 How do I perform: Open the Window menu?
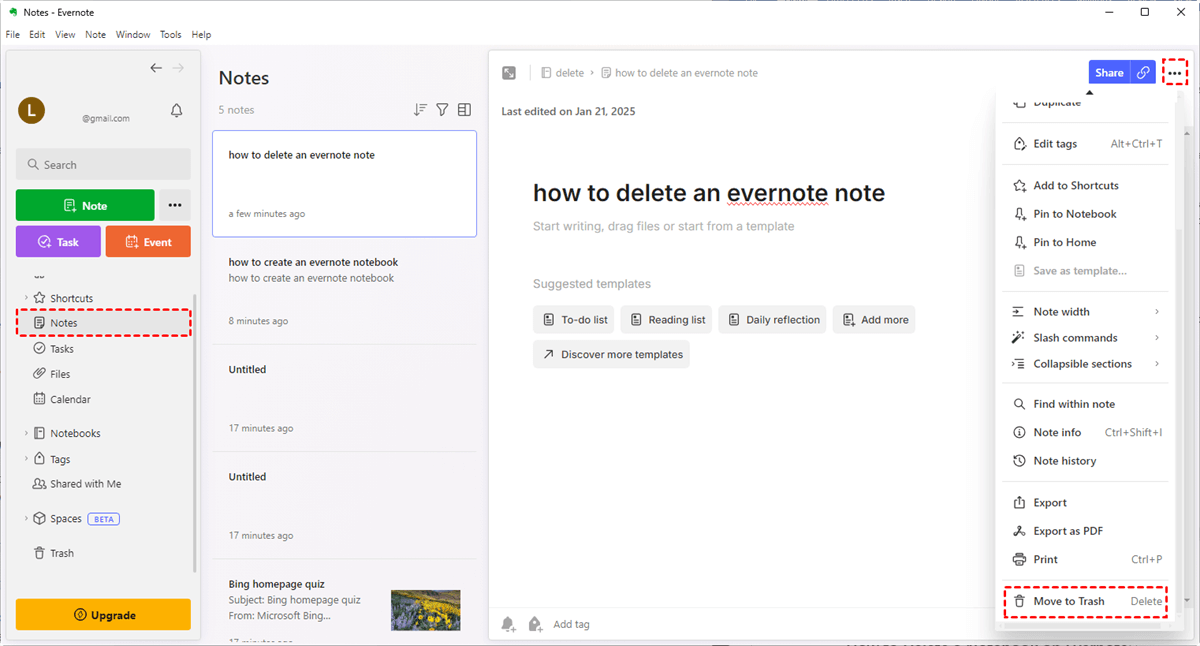pyautogui.click(x=133, y=34)
